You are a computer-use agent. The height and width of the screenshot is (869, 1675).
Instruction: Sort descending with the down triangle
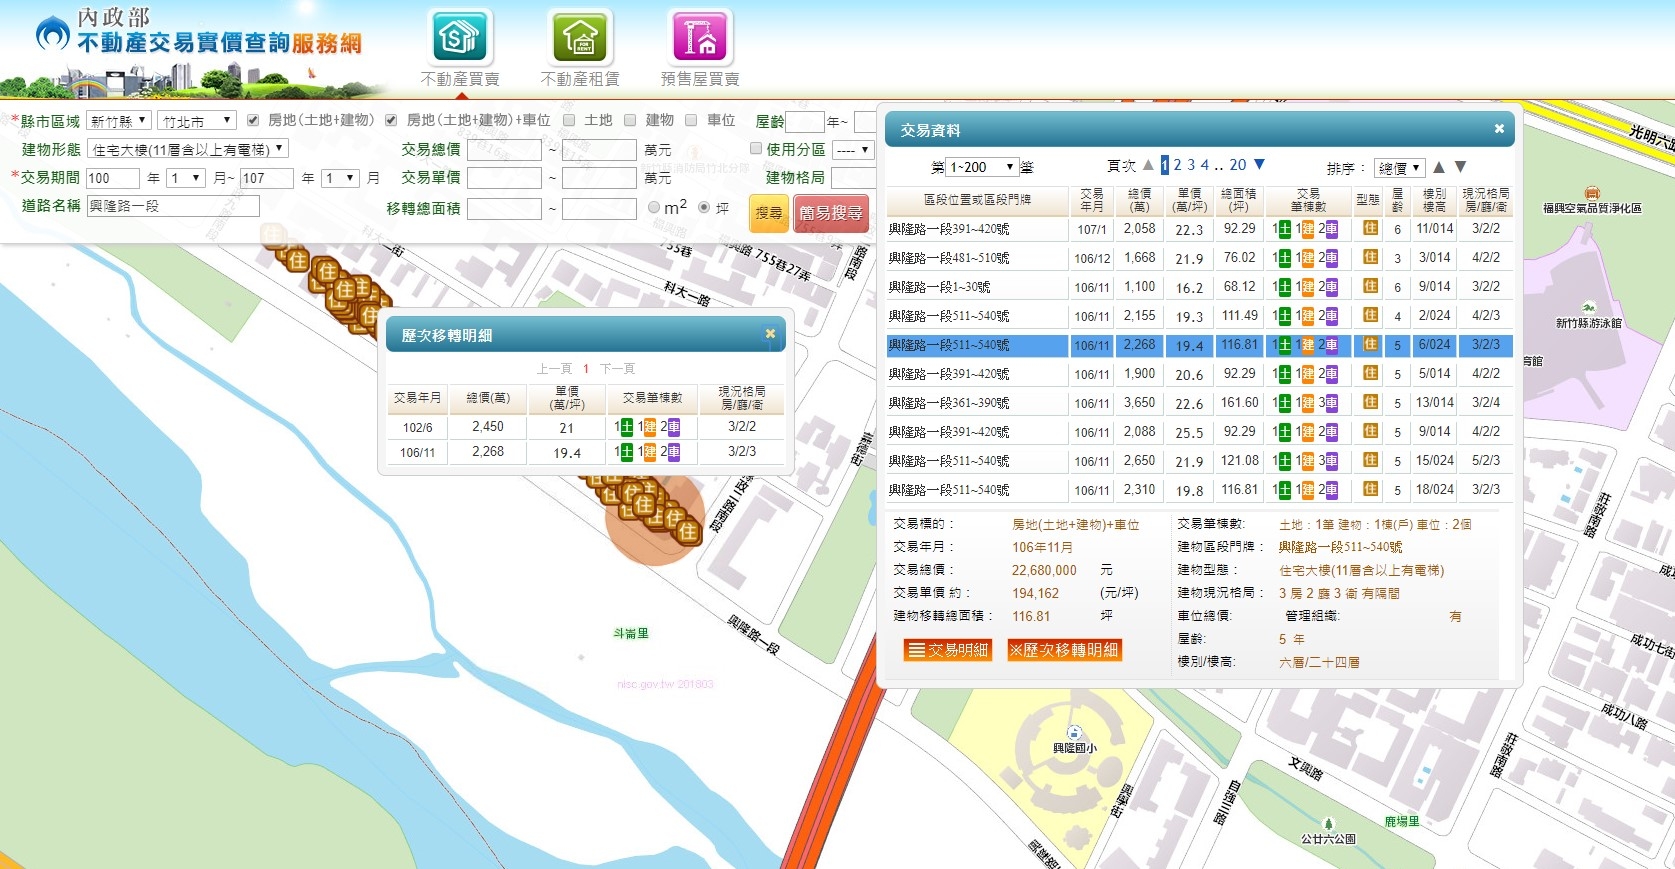click(1460, 167)
